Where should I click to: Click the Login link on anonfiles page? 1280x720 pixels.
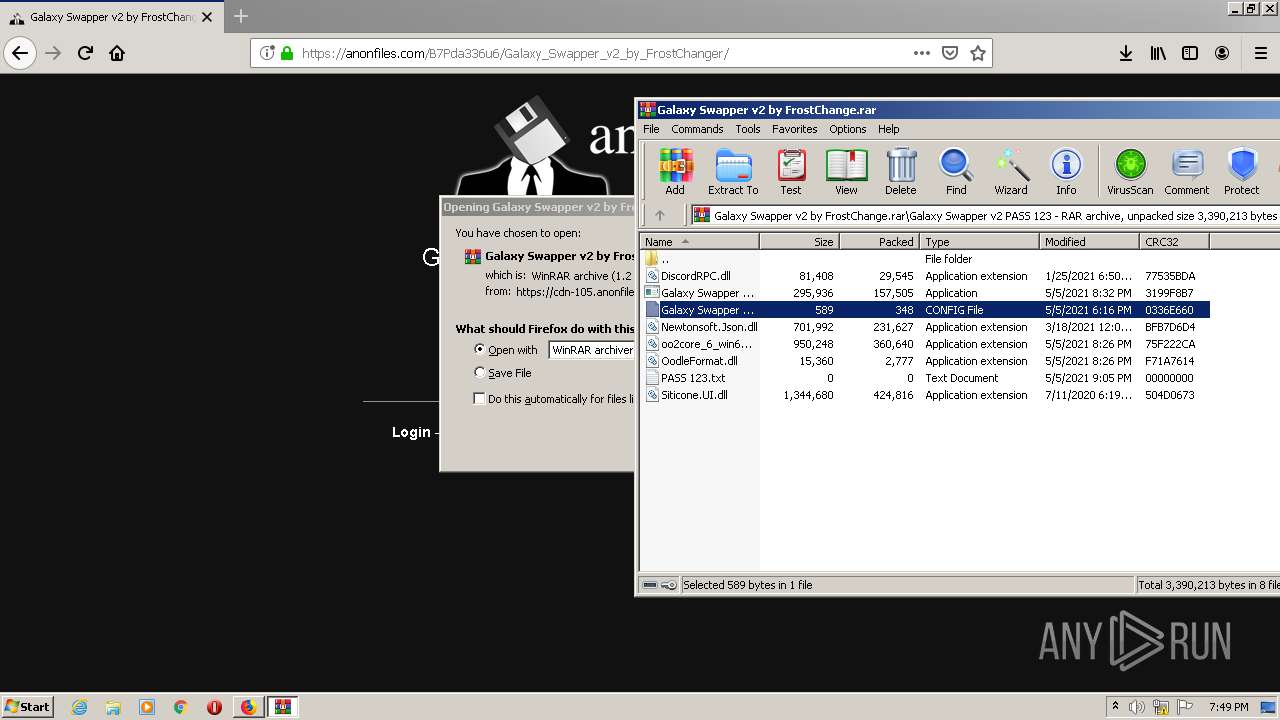pos(411,432)
